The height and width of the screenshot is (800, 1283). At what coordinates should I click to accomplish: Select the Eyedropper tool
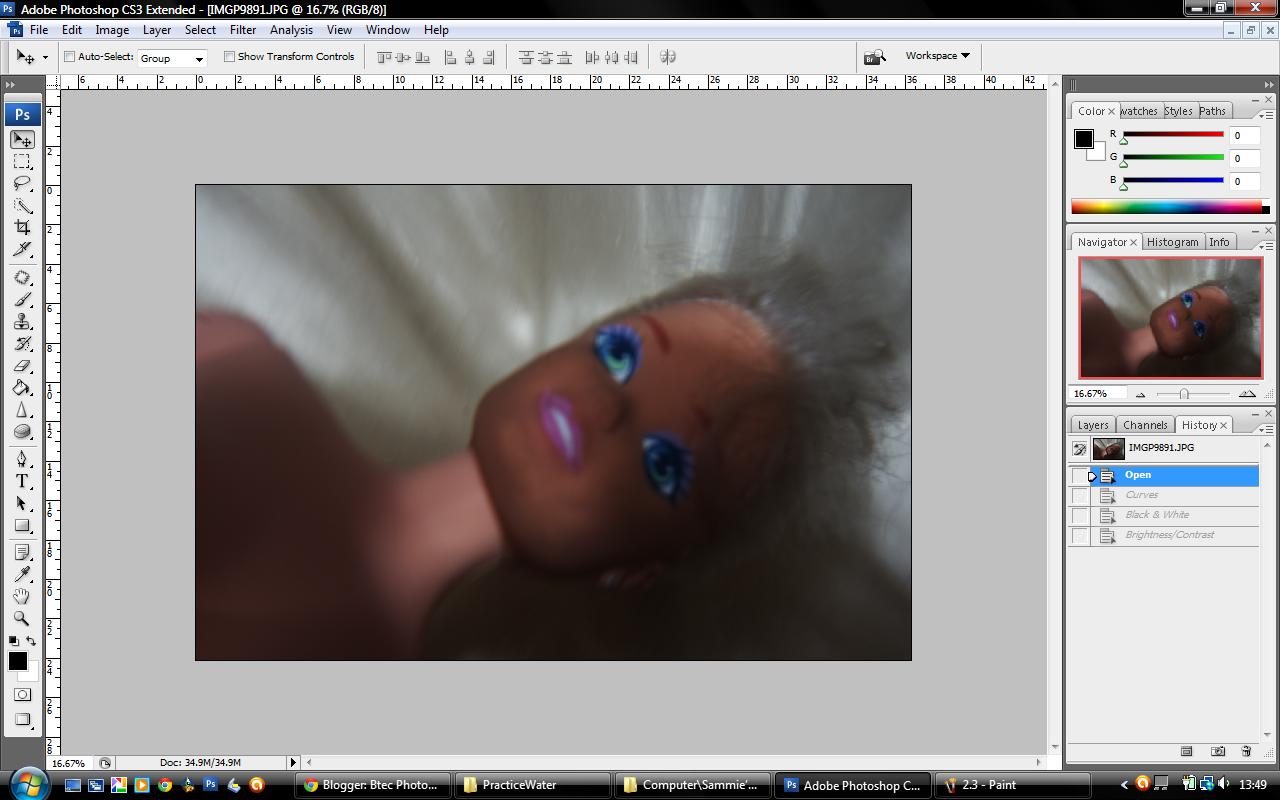pyautogui.click(x=22, y=574)
